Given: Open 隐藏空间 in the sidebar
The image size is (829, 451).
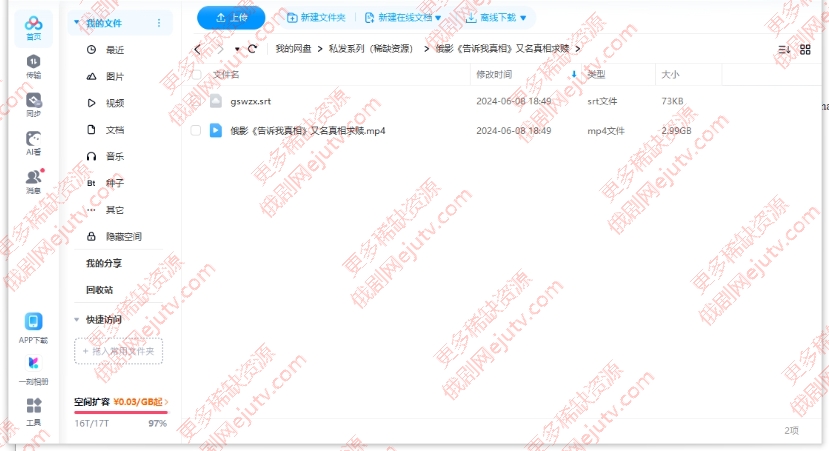Looking at the screenshot, I should (x=124, y=236).
